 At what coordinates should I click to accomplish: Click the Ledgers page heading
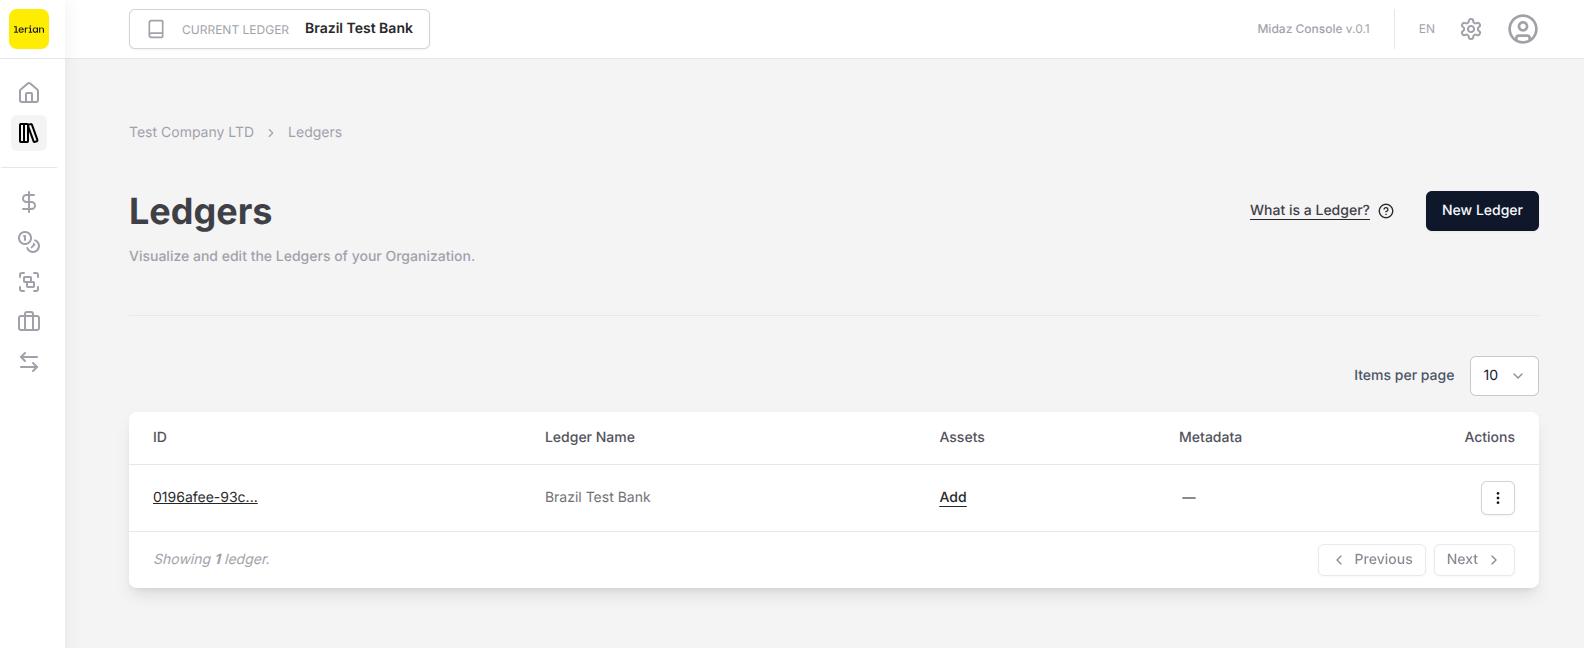200,212
